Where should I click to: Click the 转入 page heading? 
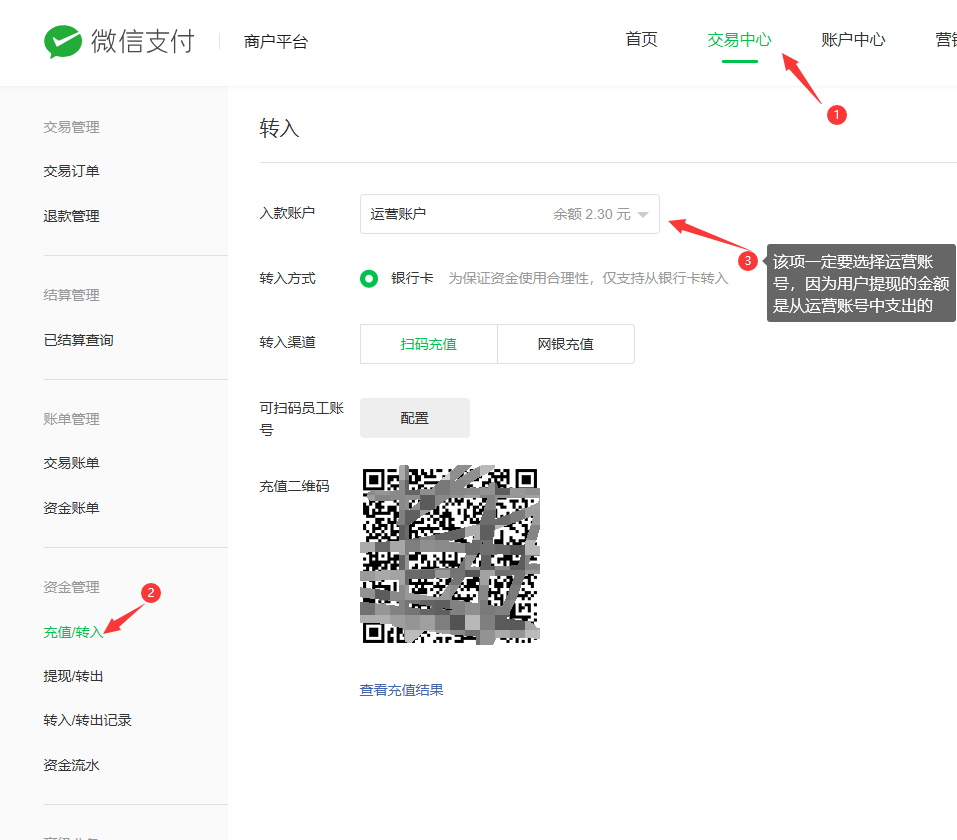[280, 128]
